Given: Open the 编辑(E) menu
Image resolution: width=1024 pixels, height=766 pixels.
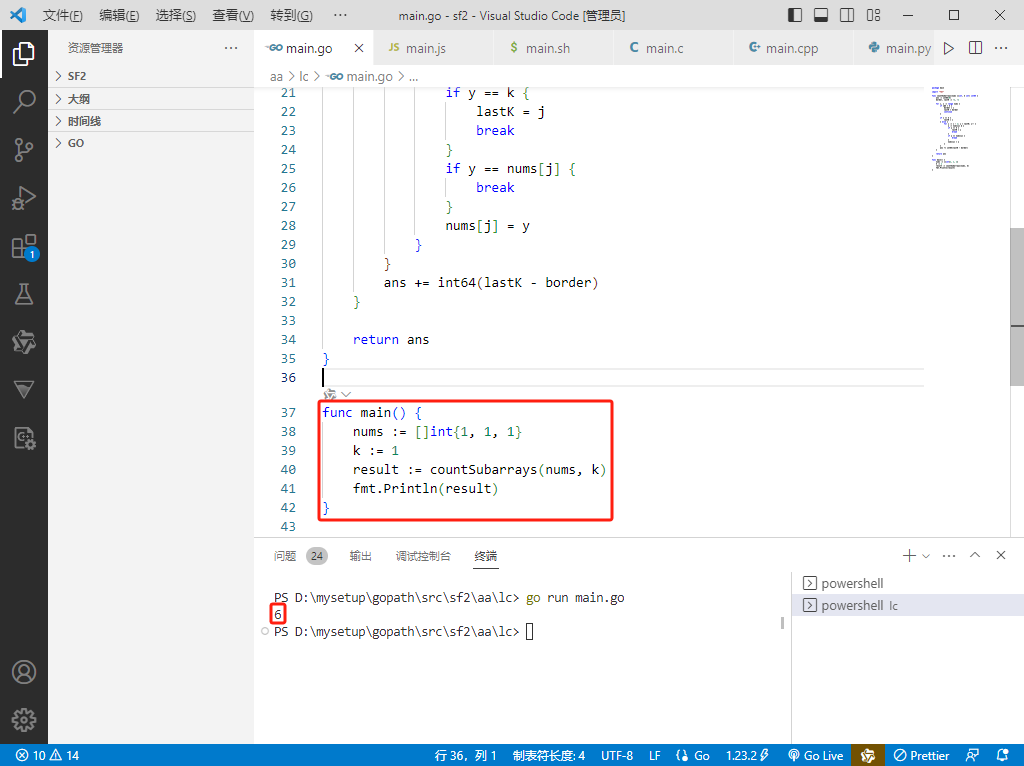Looking at the screenshot, I should tap(119, 15).
